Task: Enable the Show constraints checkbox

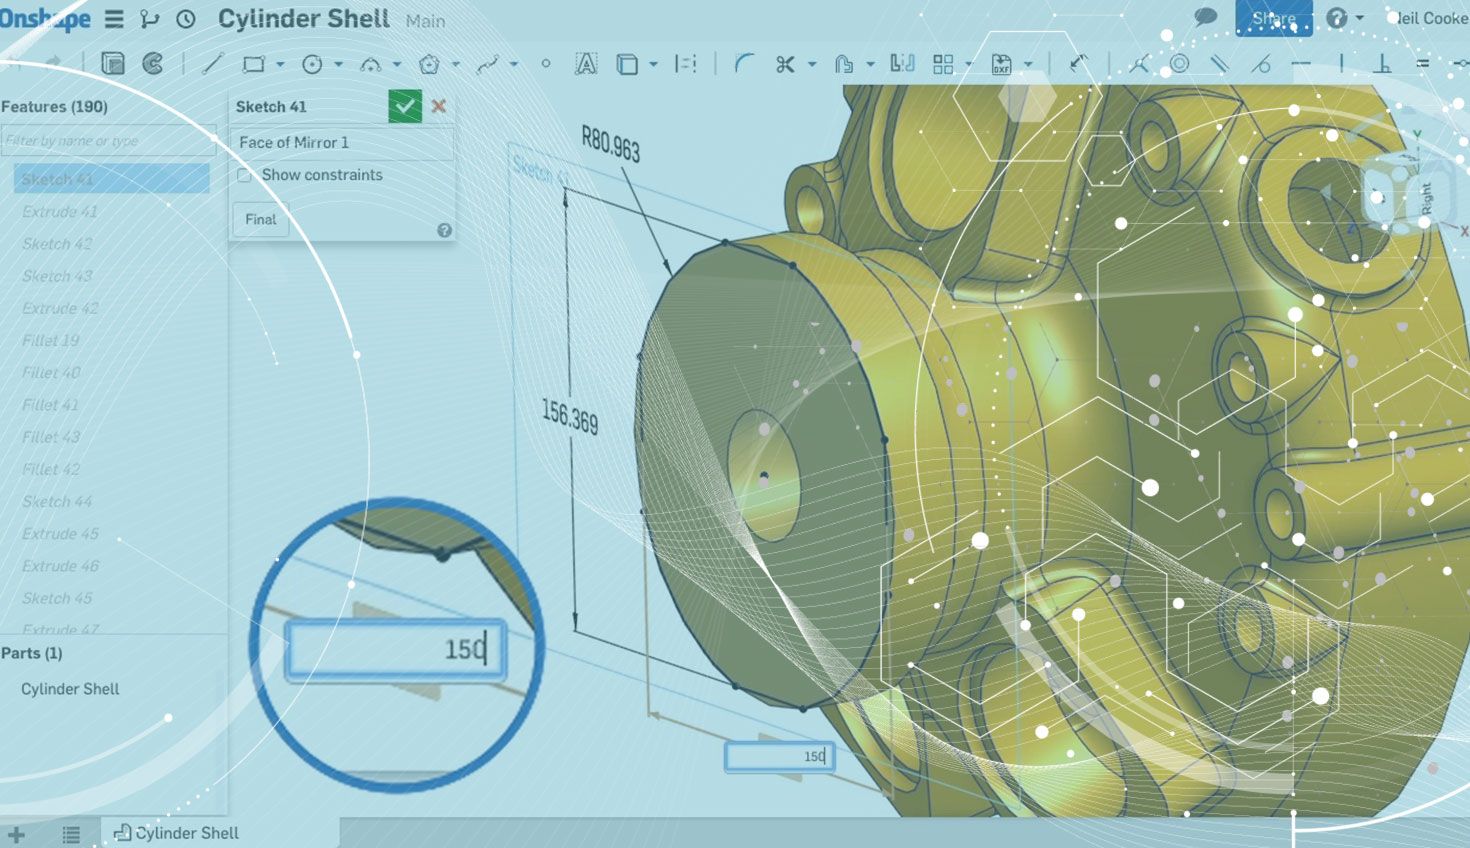Action: click(x=244, y=175)
